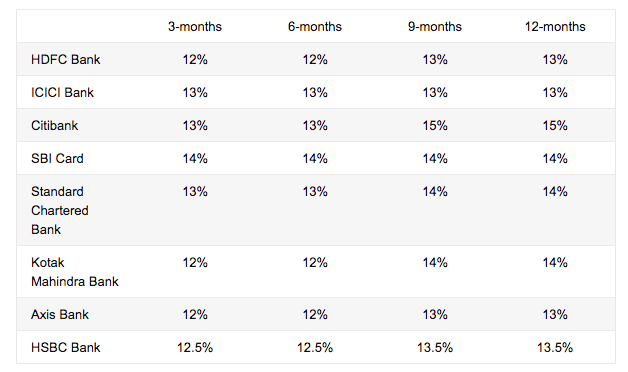Click the 9-months column header
The height and width of the screenshot is (372, 628).
pyautogui.click(x=435, y=27)
